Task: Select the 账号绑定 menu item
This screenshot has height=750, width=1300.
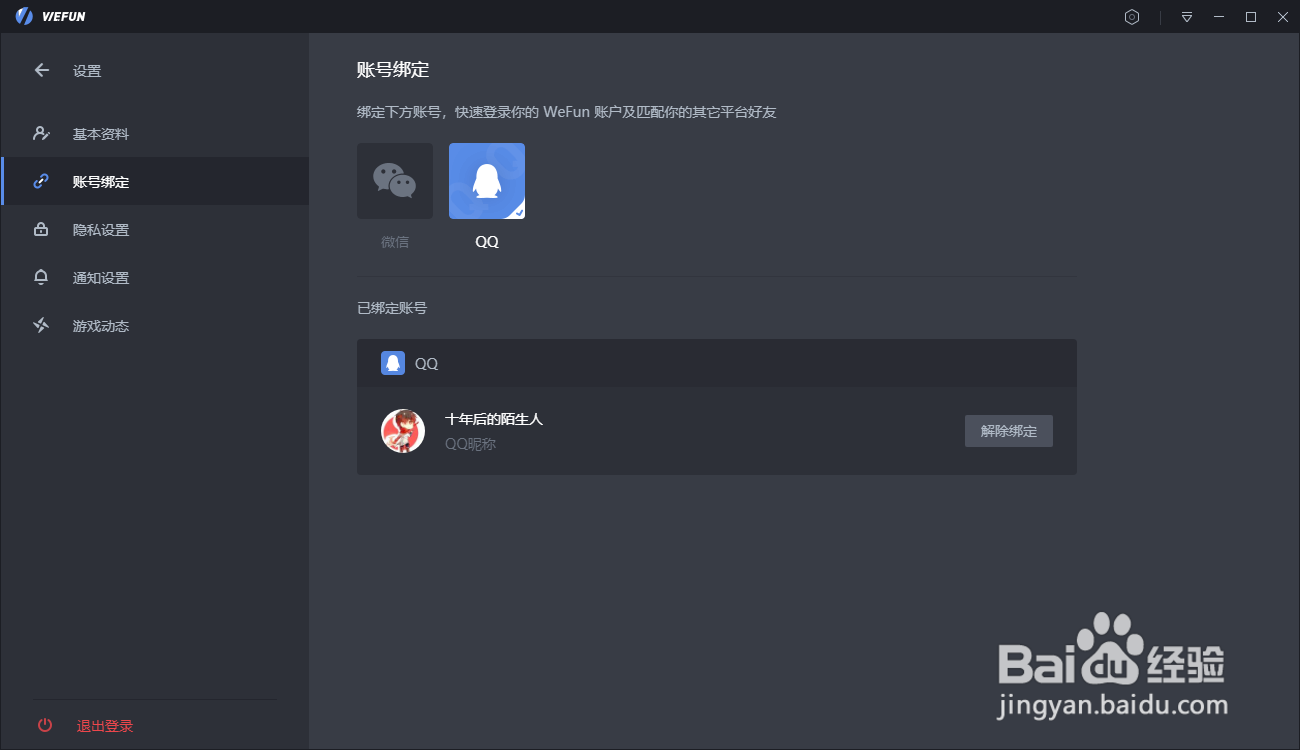Action: coord(155,182)
